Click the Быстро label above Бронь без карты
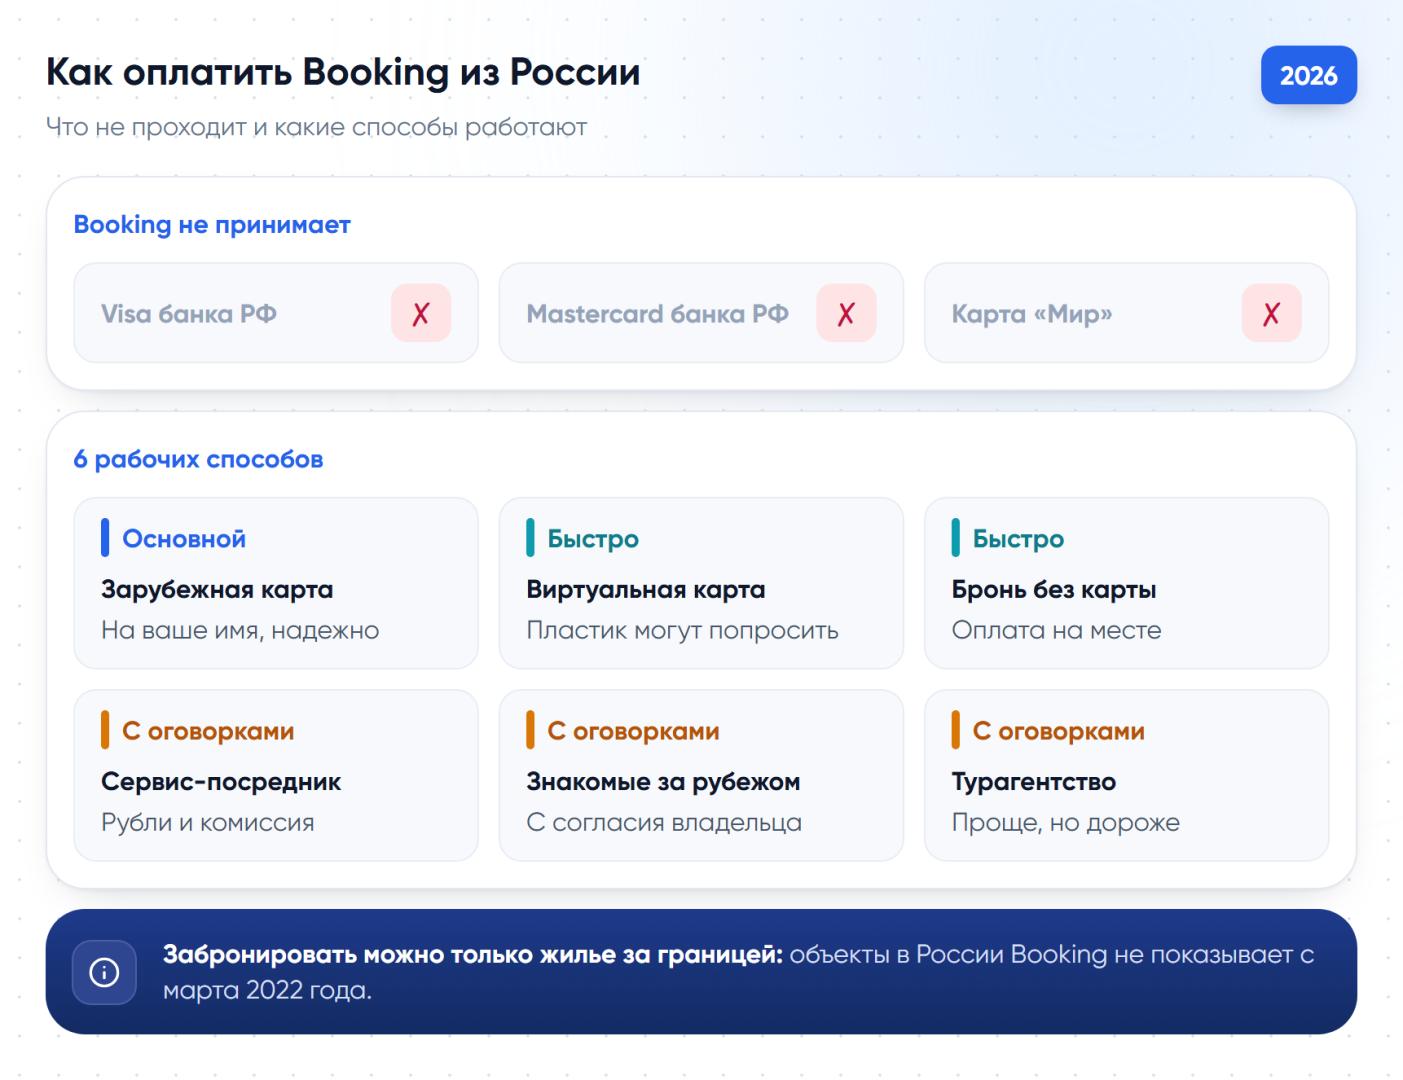The height and width of the screenshot is (1080, 1403). 1018,539
